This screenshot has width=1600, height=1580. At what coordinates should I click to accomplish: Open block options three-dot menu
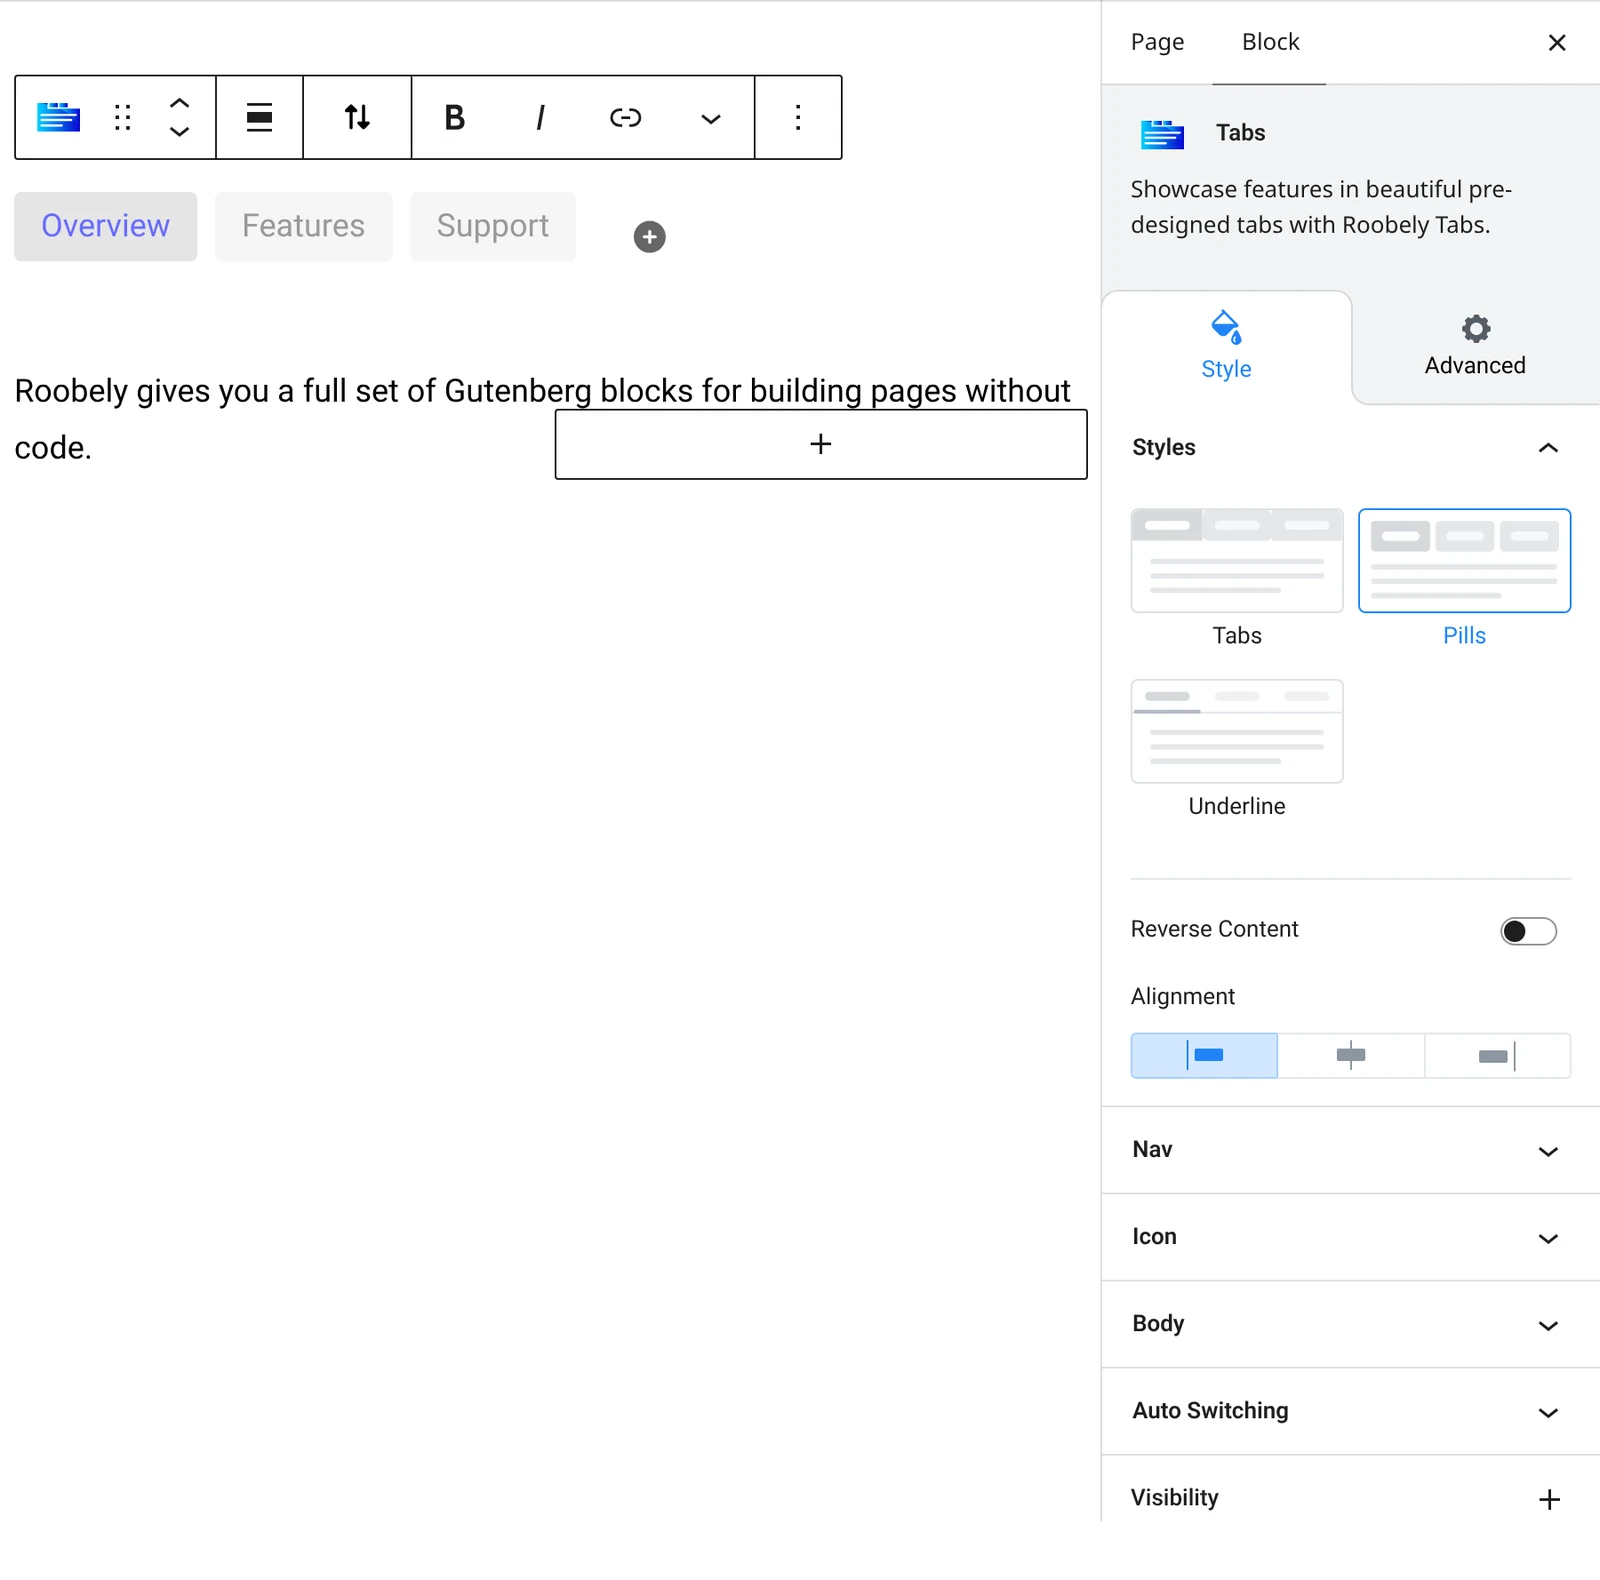[x=798, y=117]
